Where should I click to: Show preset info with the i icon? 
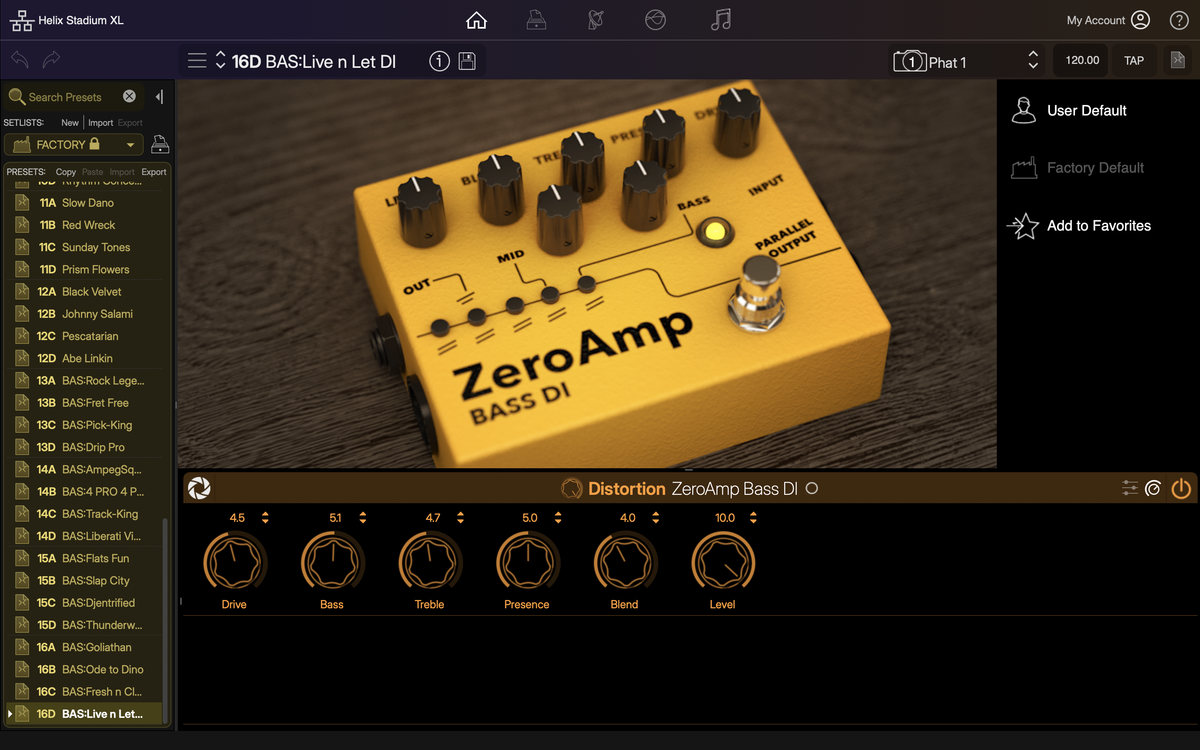pyautogui.click(x=439, y=62)
